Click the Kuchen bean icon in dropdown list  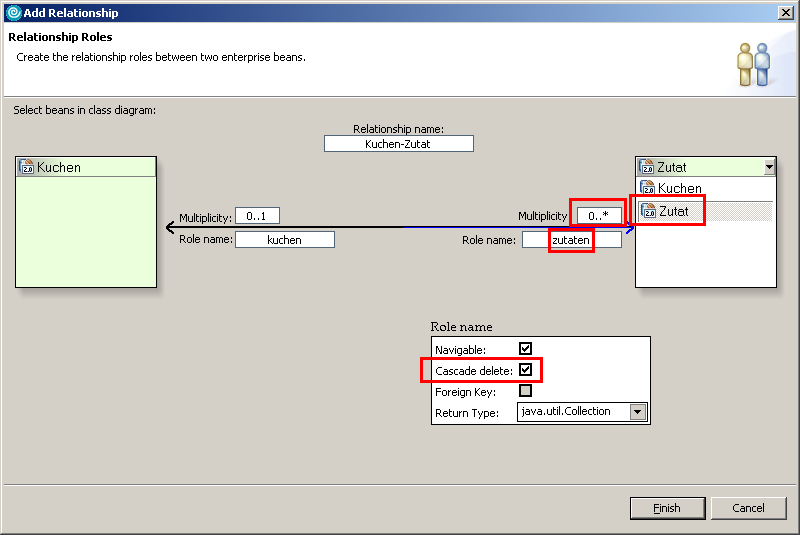(x=647, y=189)
